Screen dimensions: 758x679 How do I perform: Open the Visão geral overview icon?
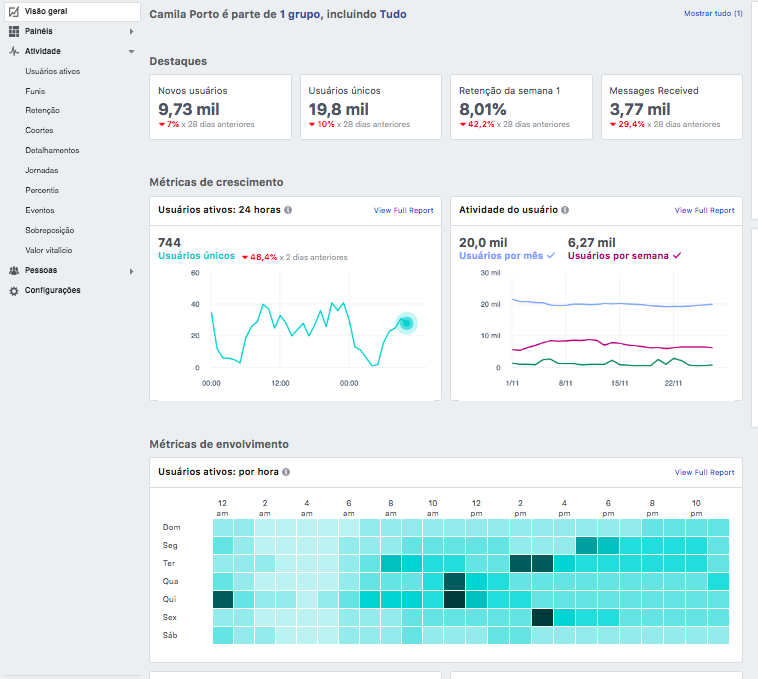pos(14,11)
